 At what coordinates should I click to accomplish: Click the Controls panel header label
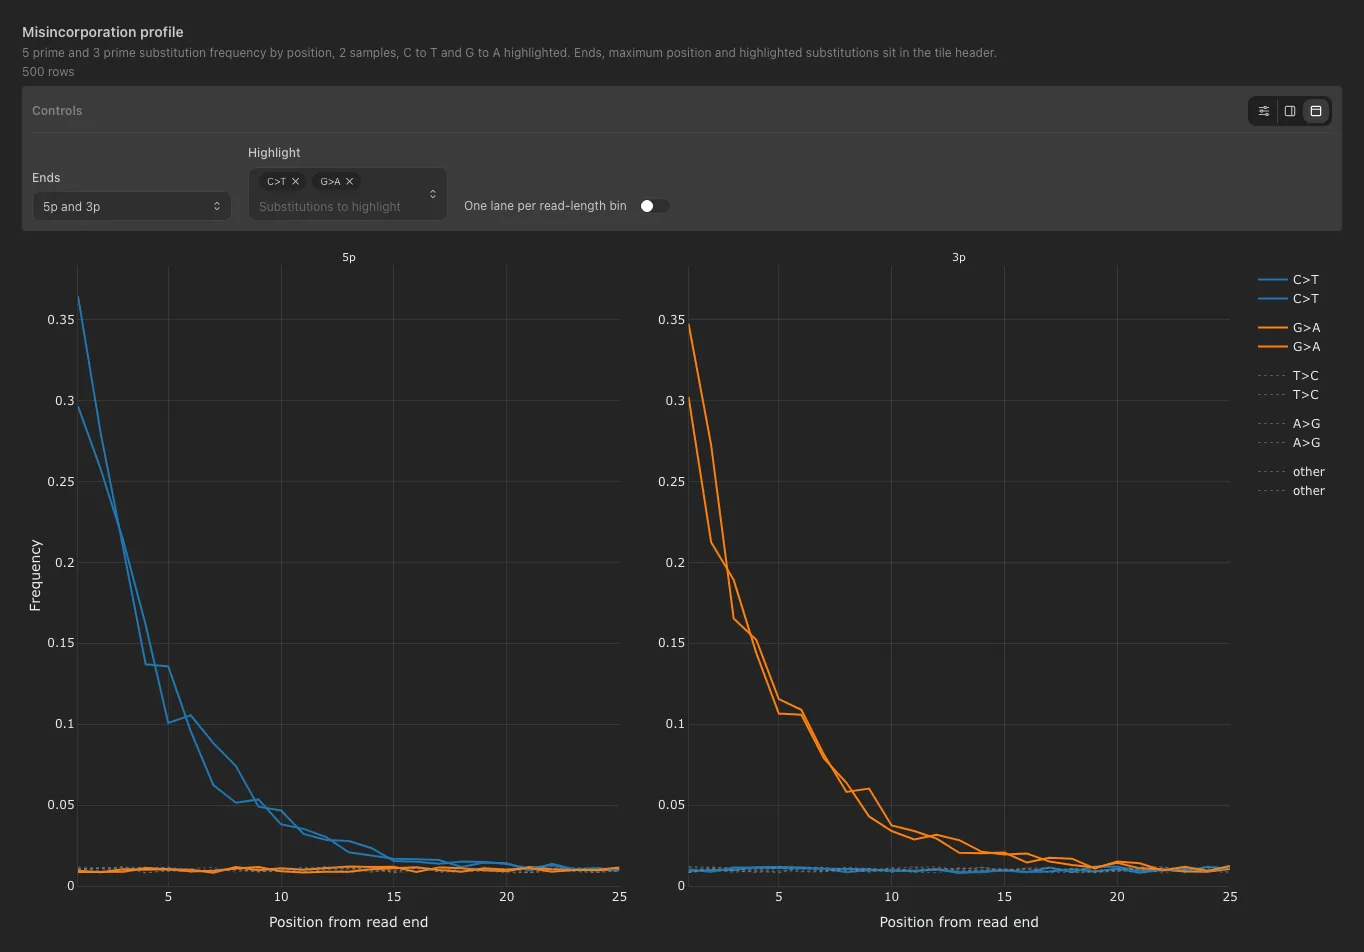57,111
